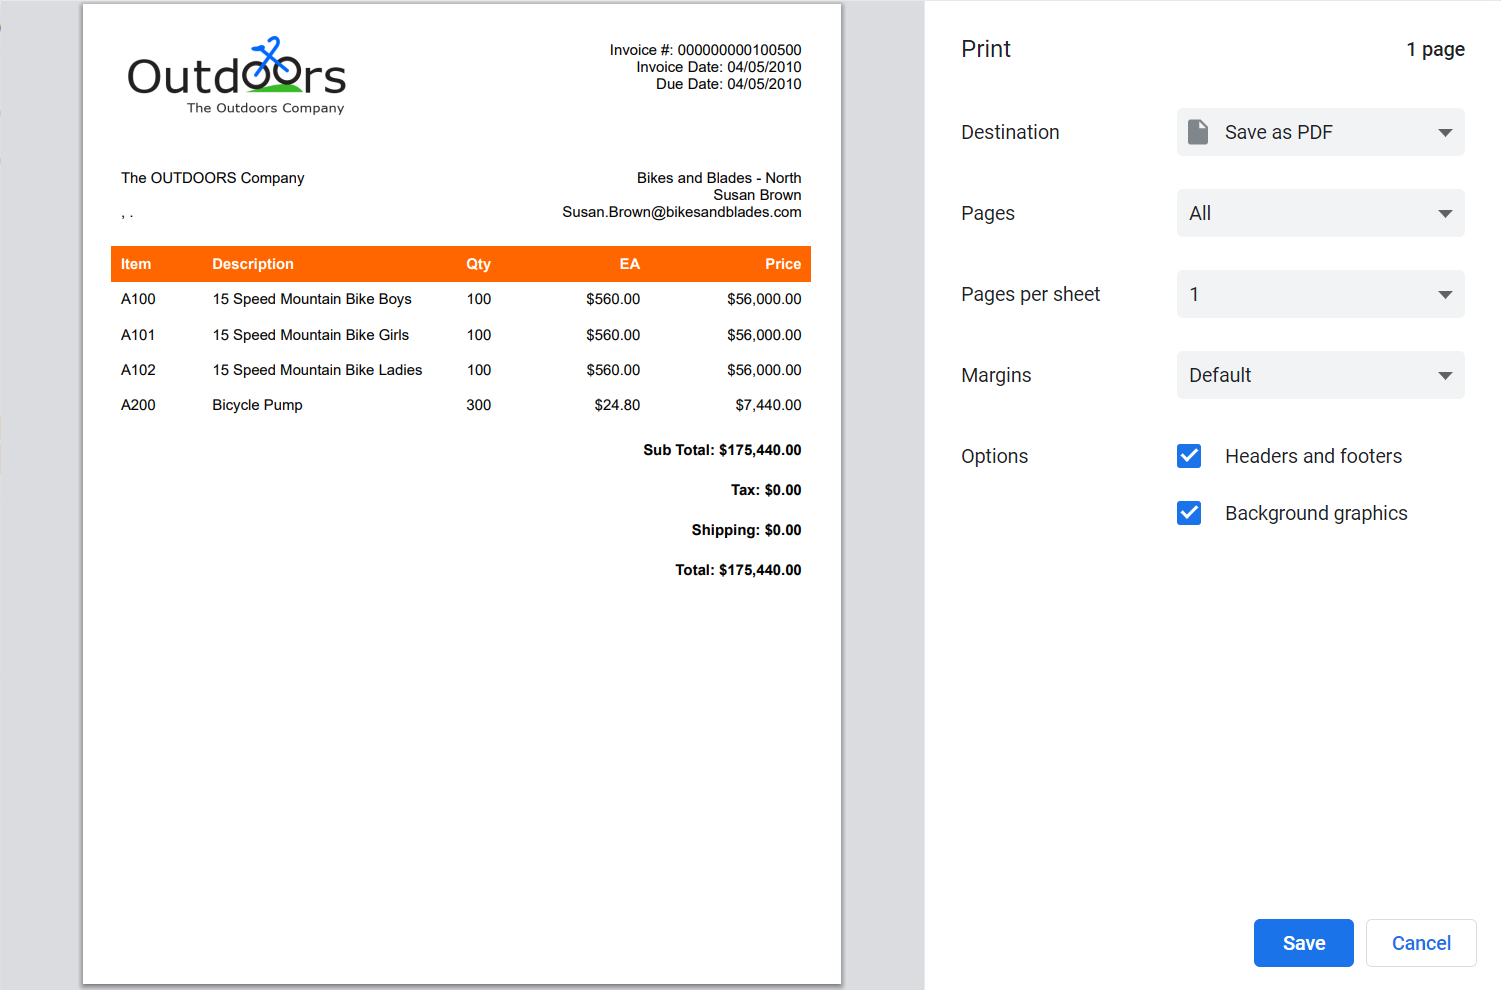Click item code A200
1501x990 pixels.
tap(138, 405)
